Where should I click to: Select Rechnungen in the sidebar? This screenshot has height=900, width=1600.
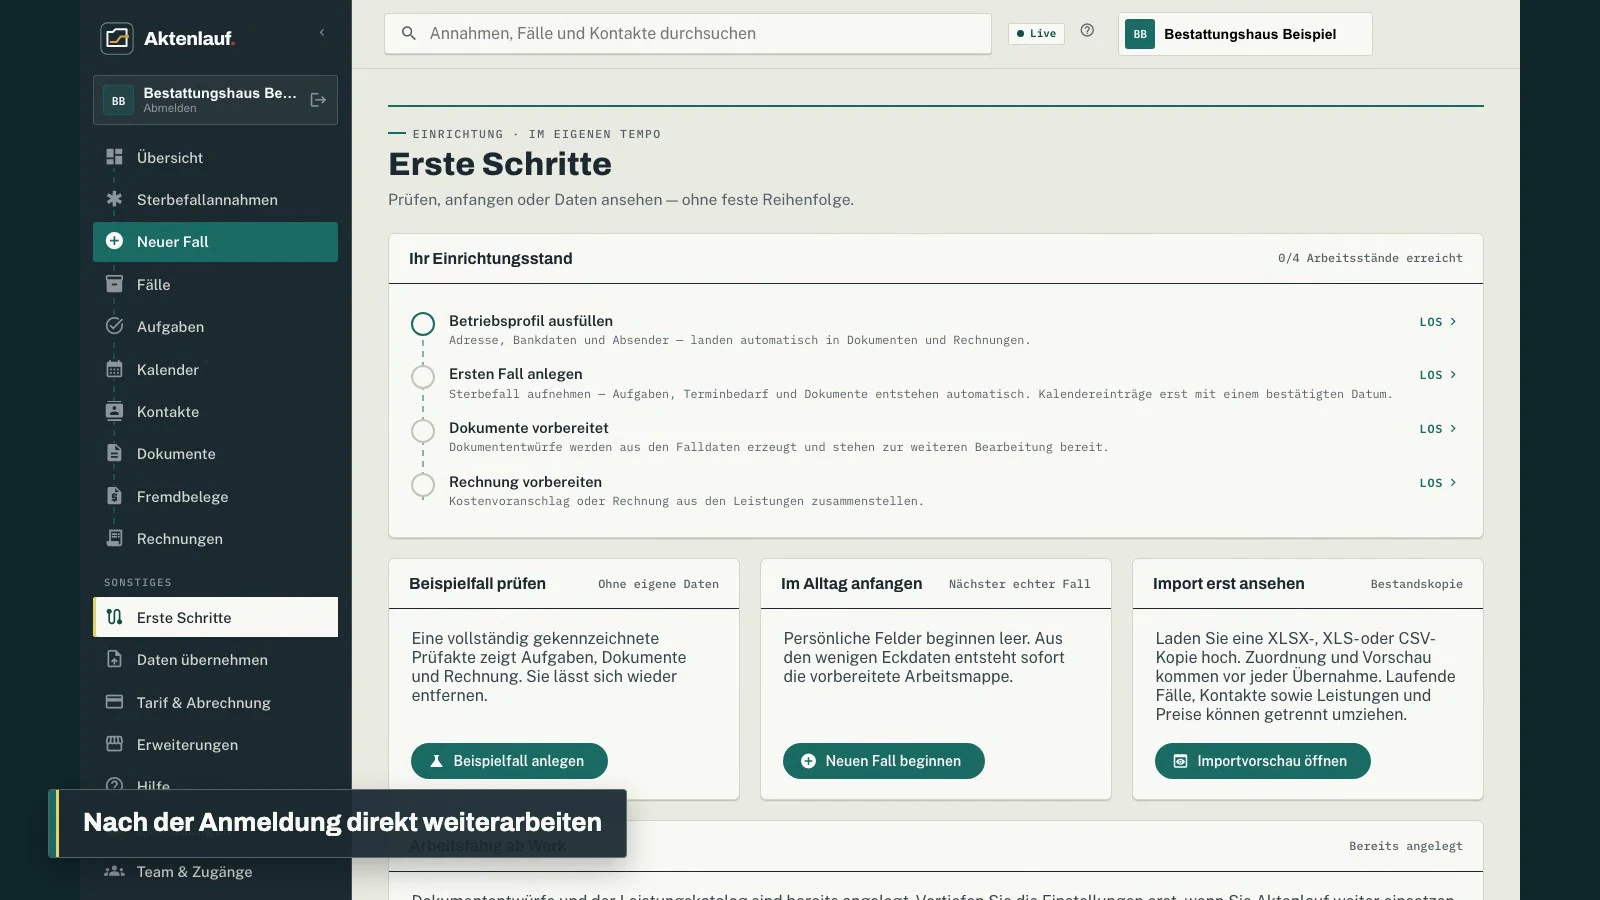(x=215, y=538)
